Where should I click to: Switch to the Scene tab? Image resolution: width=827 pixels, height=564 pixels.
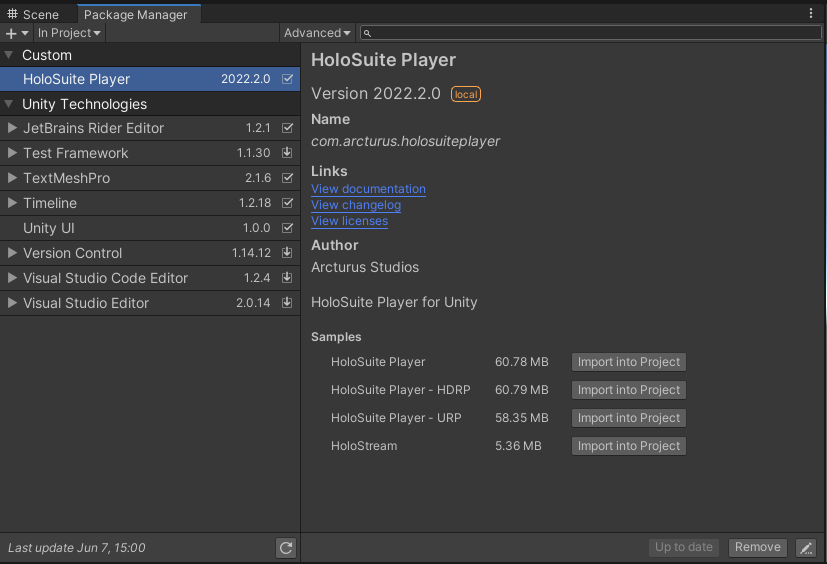[33, 14]
